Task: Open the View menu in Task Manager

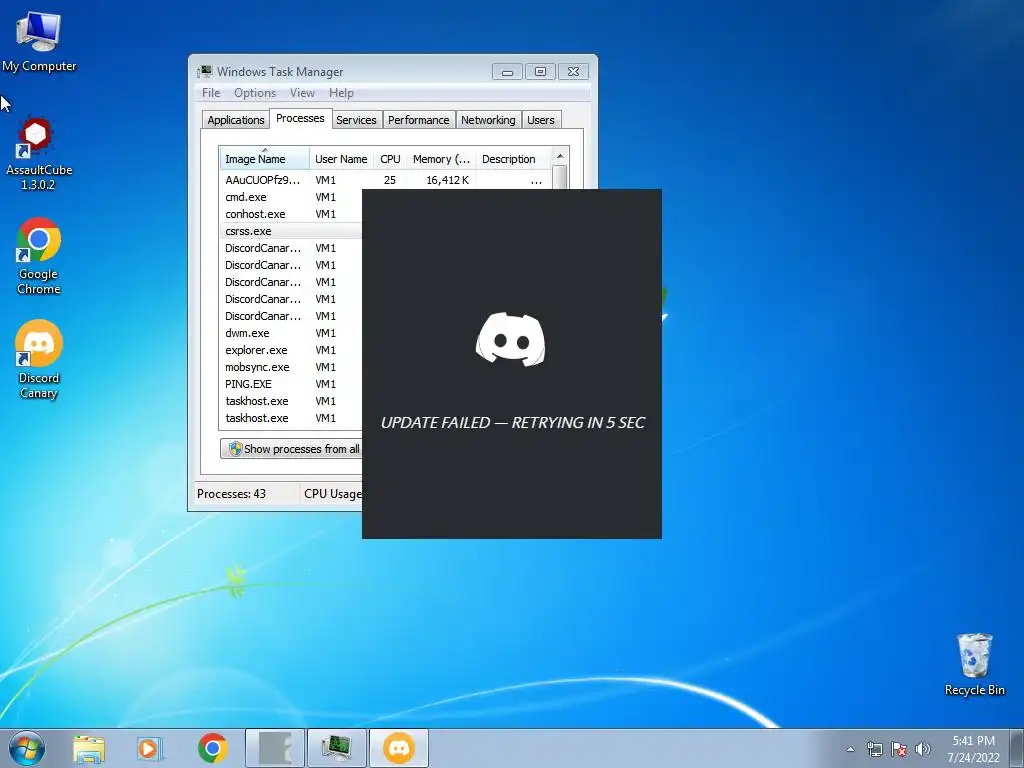Action: [302, 93]
